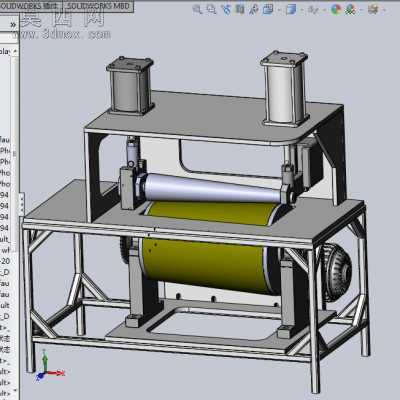Restore the Previous View

[226, 10]
